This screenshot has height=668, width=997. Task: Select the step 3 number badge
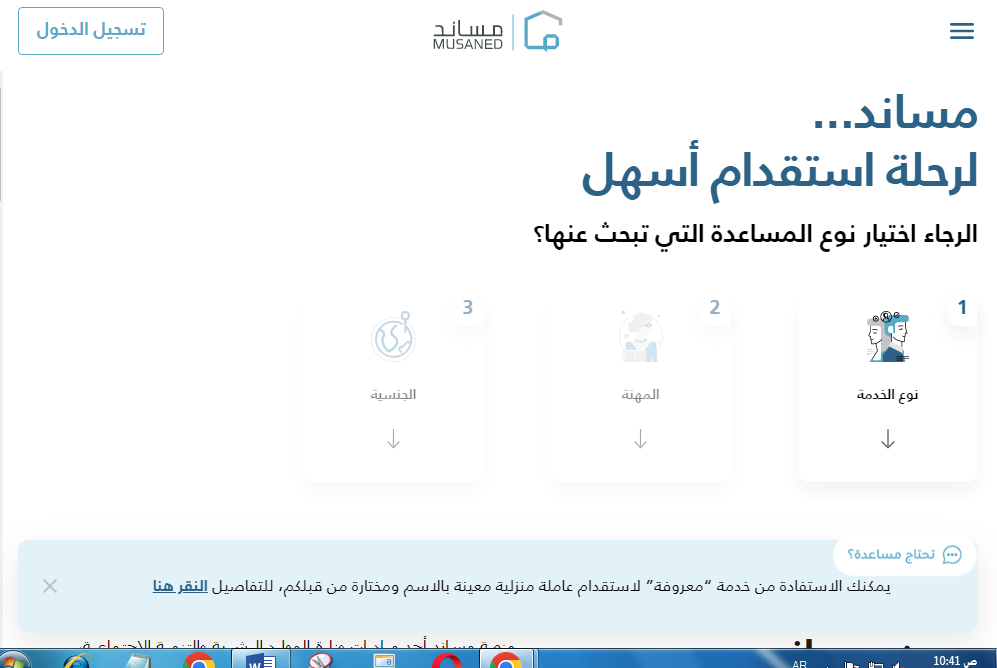click(x=467, y=308)
